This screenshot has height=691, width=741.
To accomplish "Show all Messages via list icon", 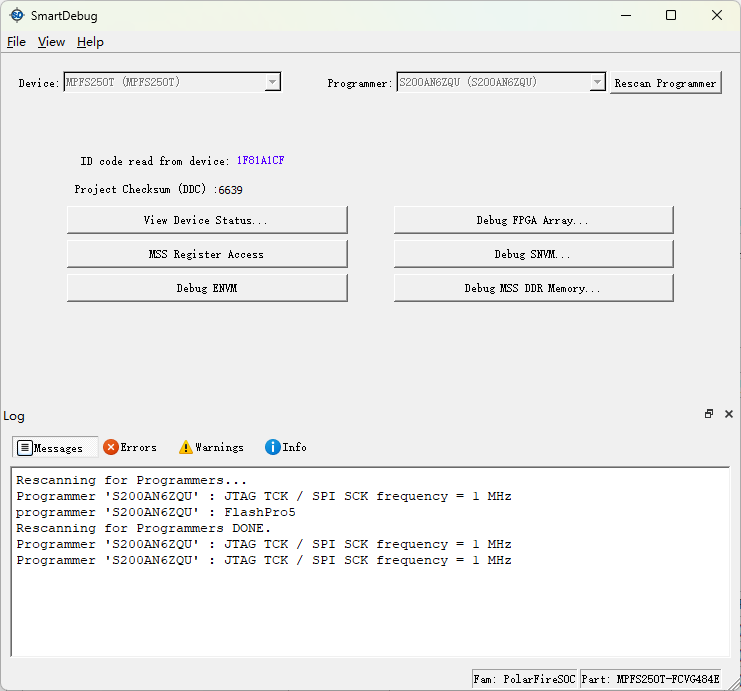I will coord(25,448).
